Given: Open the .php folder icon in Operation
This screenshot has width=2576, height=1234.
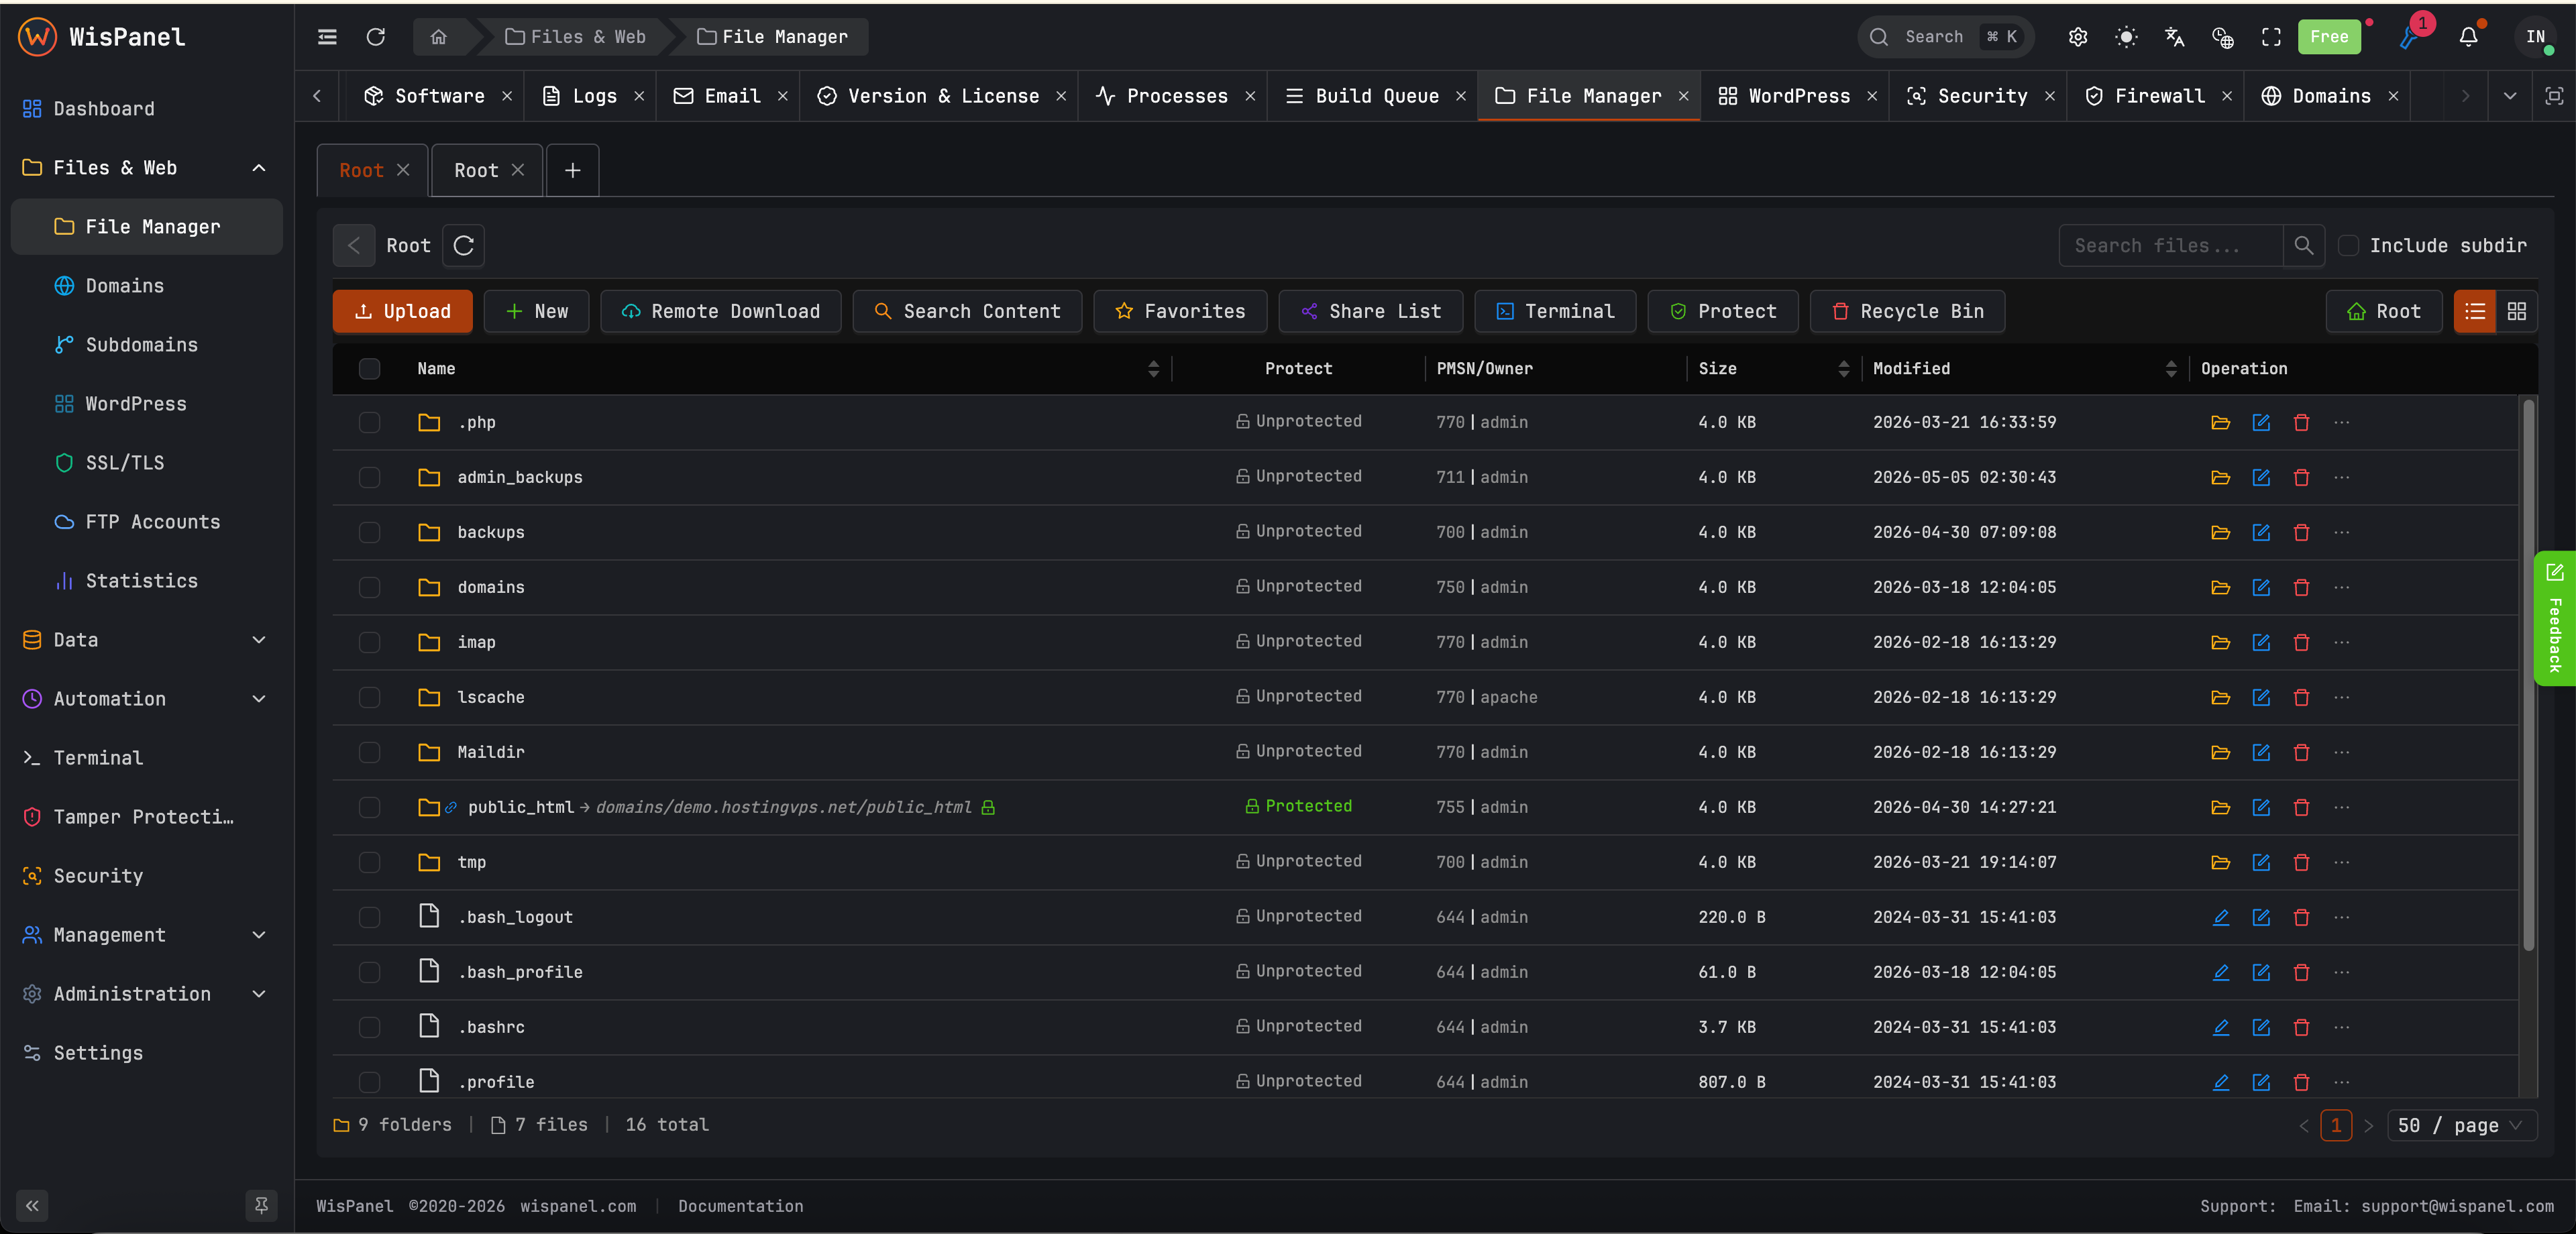Looking at the screenshot, I should [2220, 422].
